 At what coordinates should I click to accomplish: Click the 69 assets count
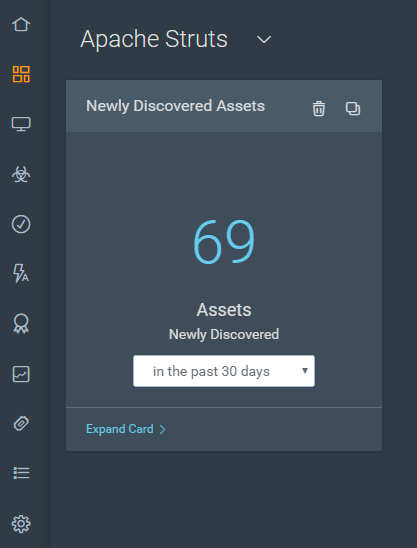224,241
